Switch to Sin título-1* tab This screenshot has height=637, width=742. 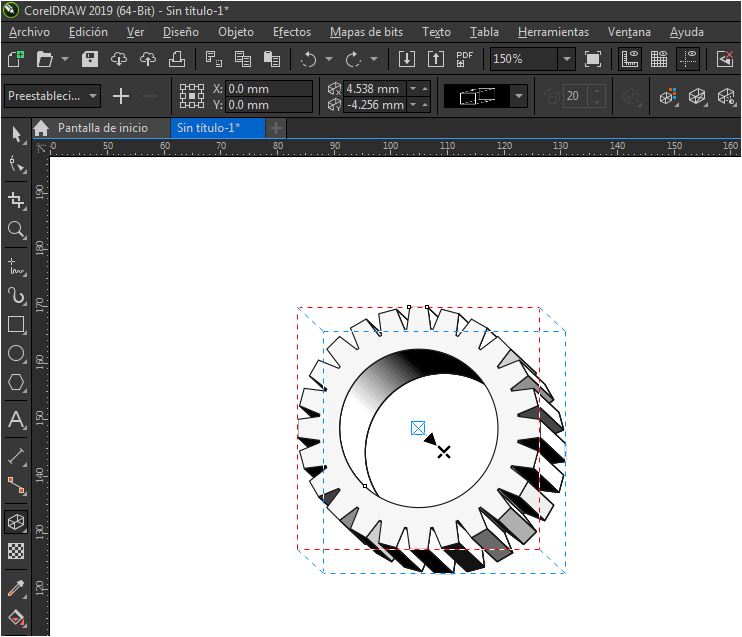[x=217, y=128]
